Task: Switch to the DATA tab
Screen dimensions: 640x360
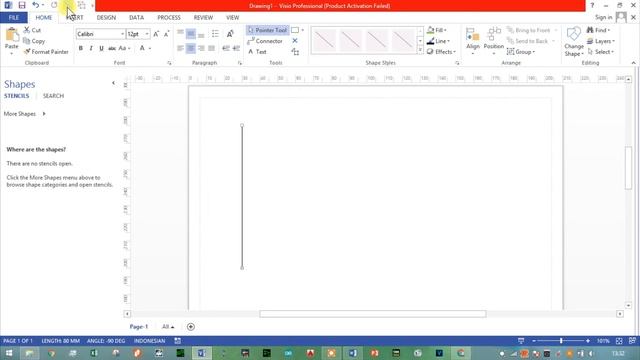Action: click(136, 18)
